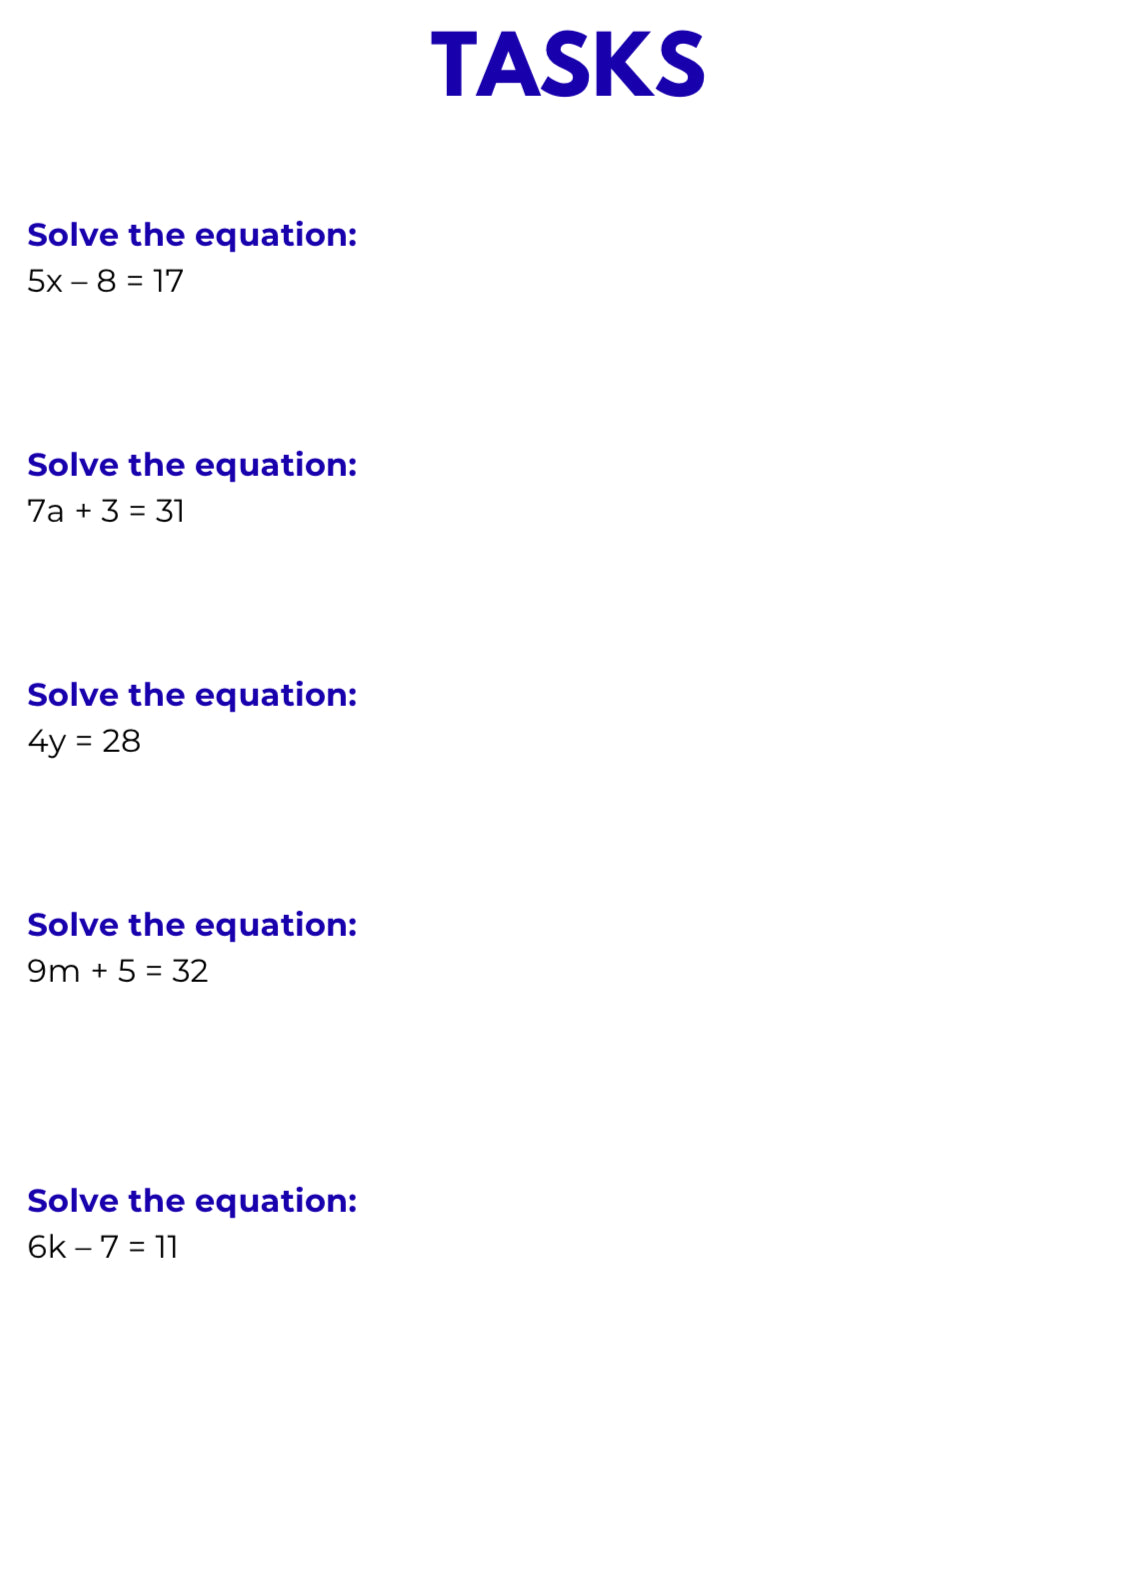The image size is (1138, 1595).
Task: Click the number 28 in the third equation
Action: 121,741
